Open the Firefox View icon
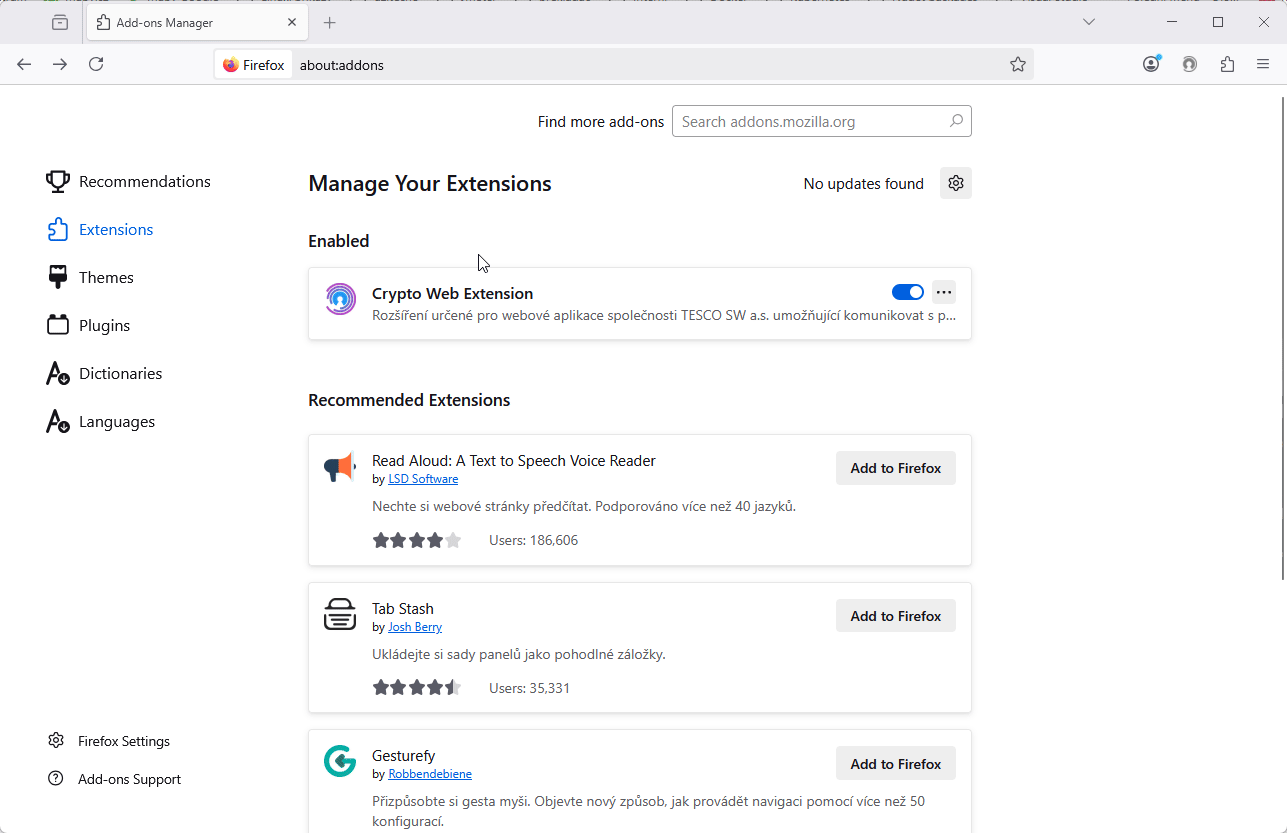Viewport: 1287px width, 833px height. [60, 22]
